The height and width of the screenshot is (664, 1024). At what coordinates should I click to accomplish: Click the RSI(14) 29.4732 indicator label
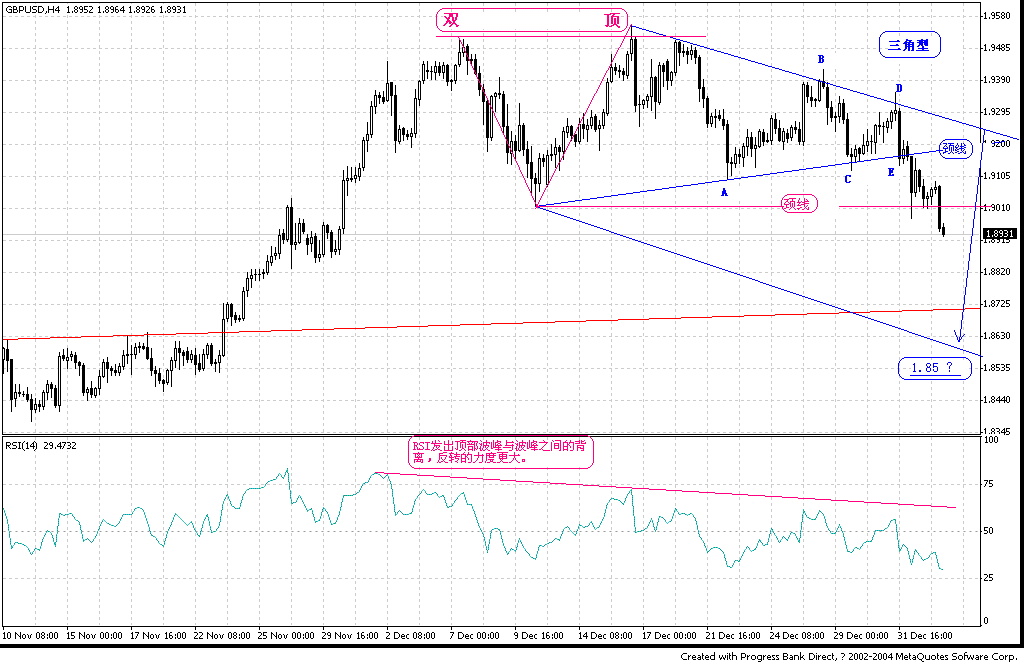coord(40,445)
